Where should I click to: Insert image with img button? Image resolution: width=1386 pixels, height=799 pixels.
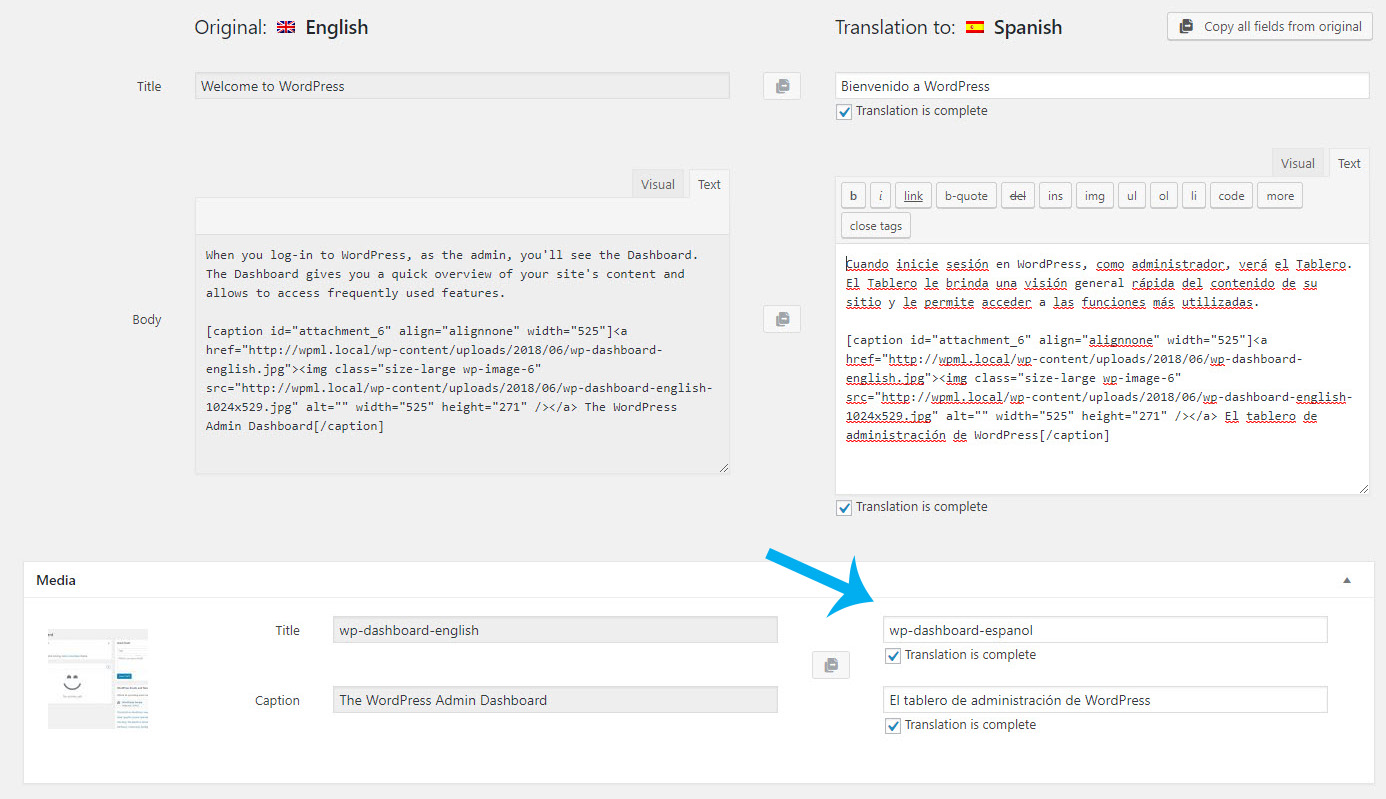coord(1095,196)
